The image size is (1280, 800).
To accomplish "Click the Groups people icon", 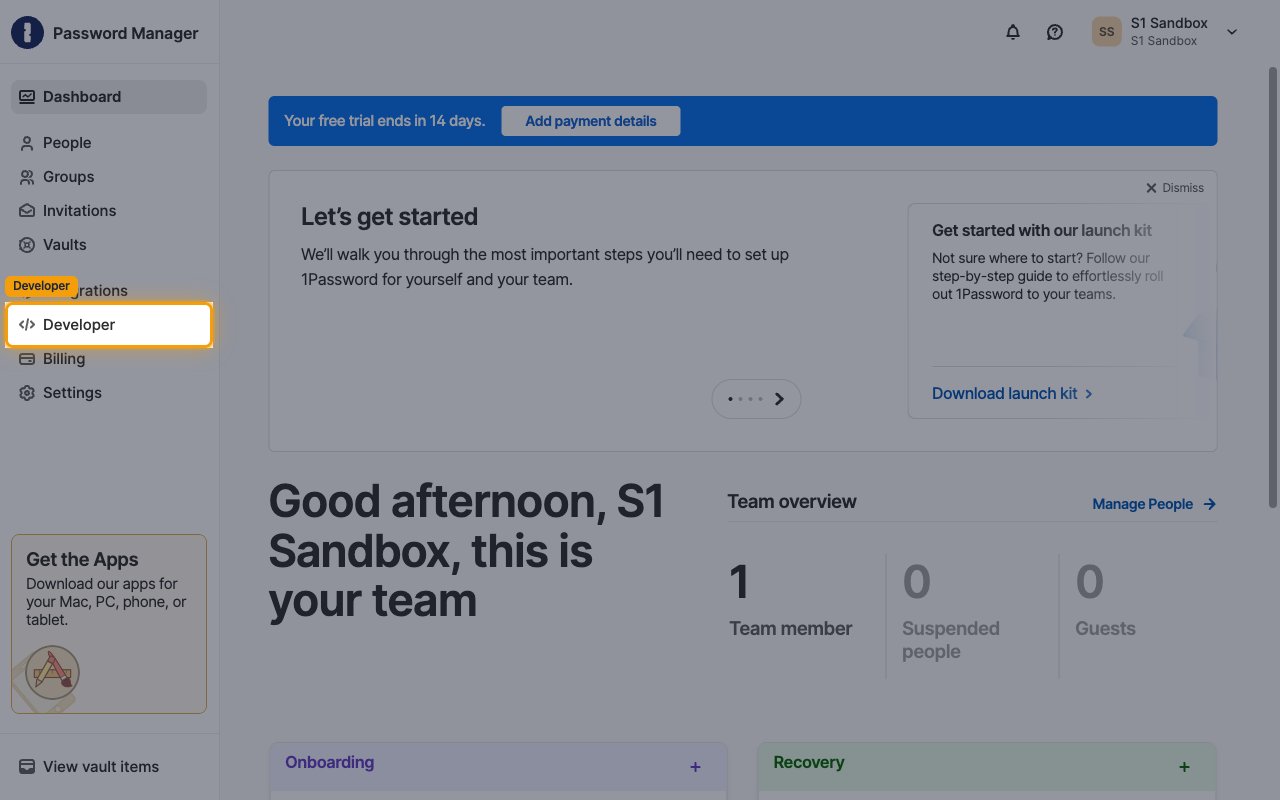I will (27, 177).
